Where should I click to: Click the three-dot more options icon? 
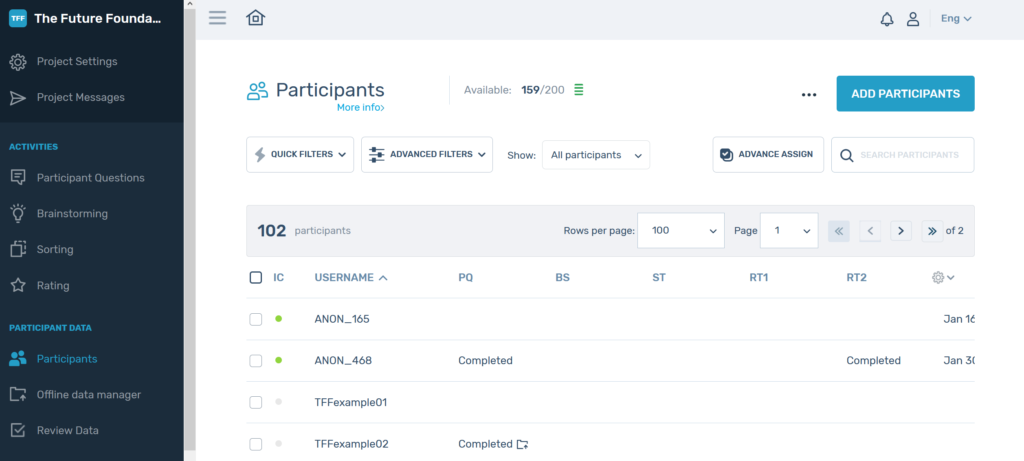[x=809, y=95]
